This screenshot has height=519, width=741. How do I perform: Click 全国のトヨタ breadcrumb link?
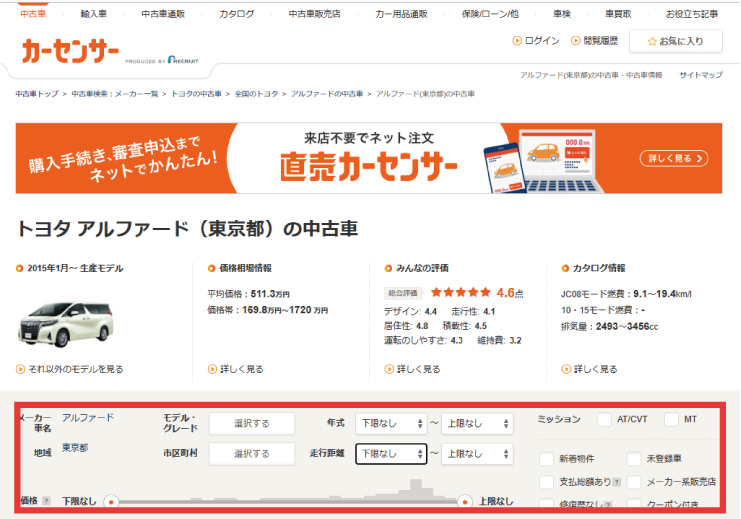257,94
